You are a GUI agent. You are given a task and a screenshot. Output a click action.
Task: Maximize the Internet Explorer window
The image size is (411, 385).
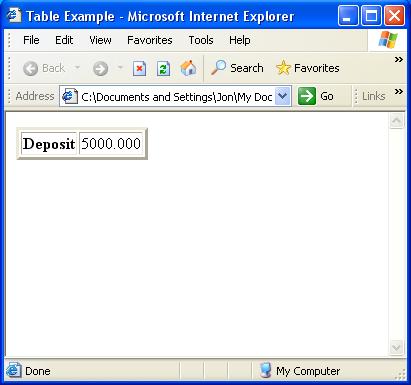(x=371, y=15)
